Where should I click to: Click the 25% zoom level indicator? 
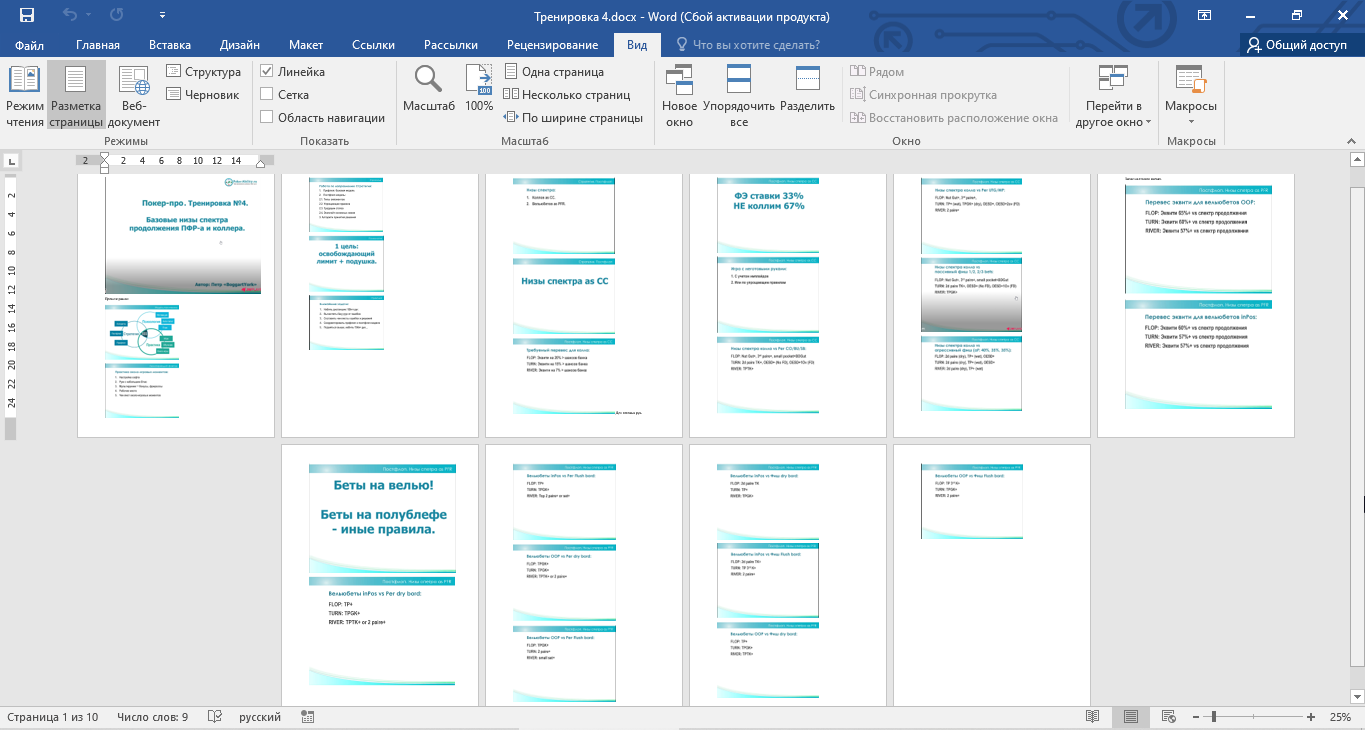(x=1340, y=717)
